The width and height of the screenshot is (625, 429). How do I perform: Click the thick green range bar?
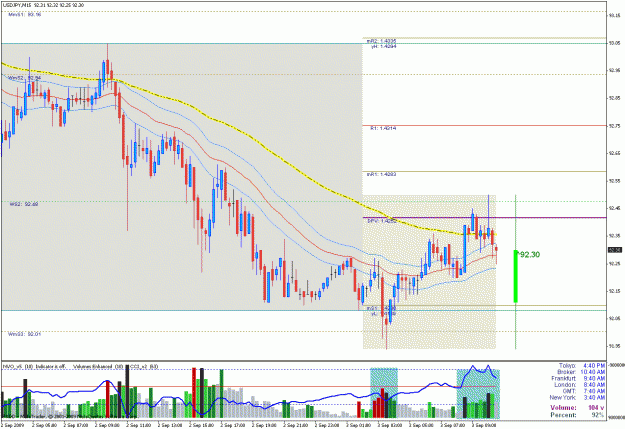(515, 276)
